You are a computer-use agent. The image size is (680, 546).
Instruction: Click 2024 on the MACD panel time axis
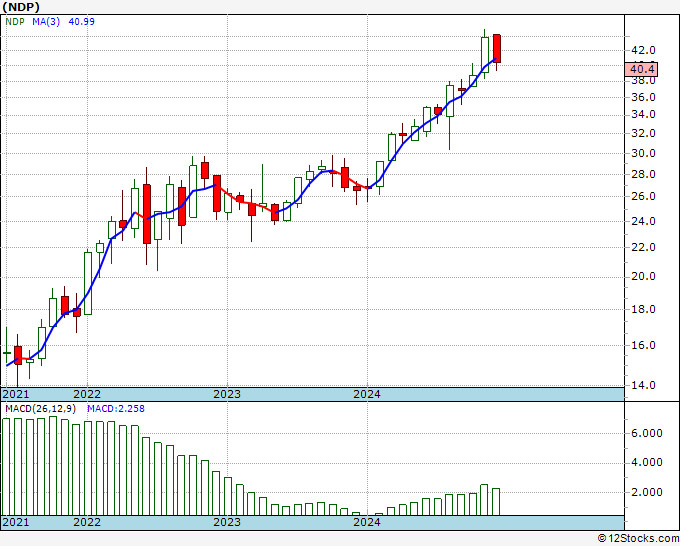click(x=367, y=522)
